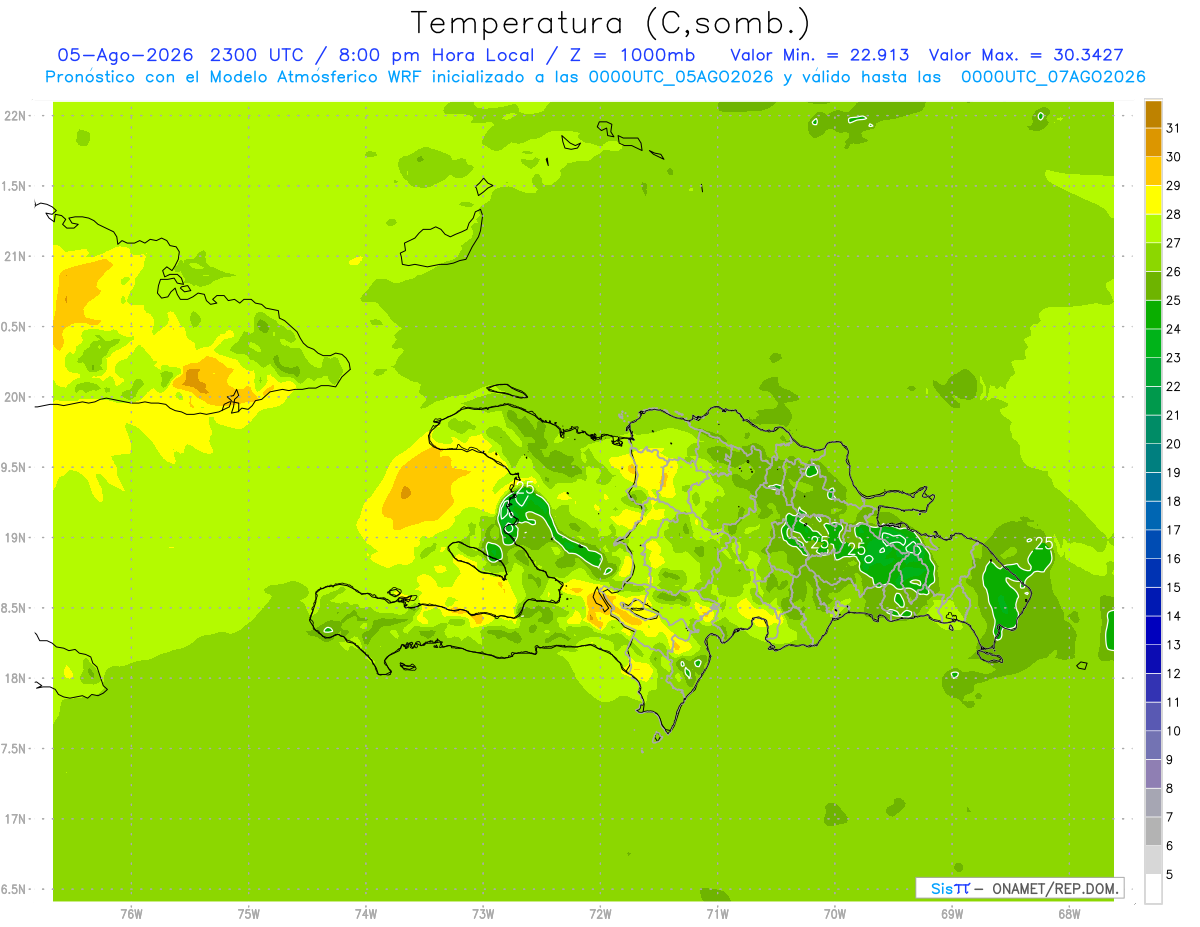
Task: Click the '20N' latitude axis label
Action: click(x=16, y=397)
